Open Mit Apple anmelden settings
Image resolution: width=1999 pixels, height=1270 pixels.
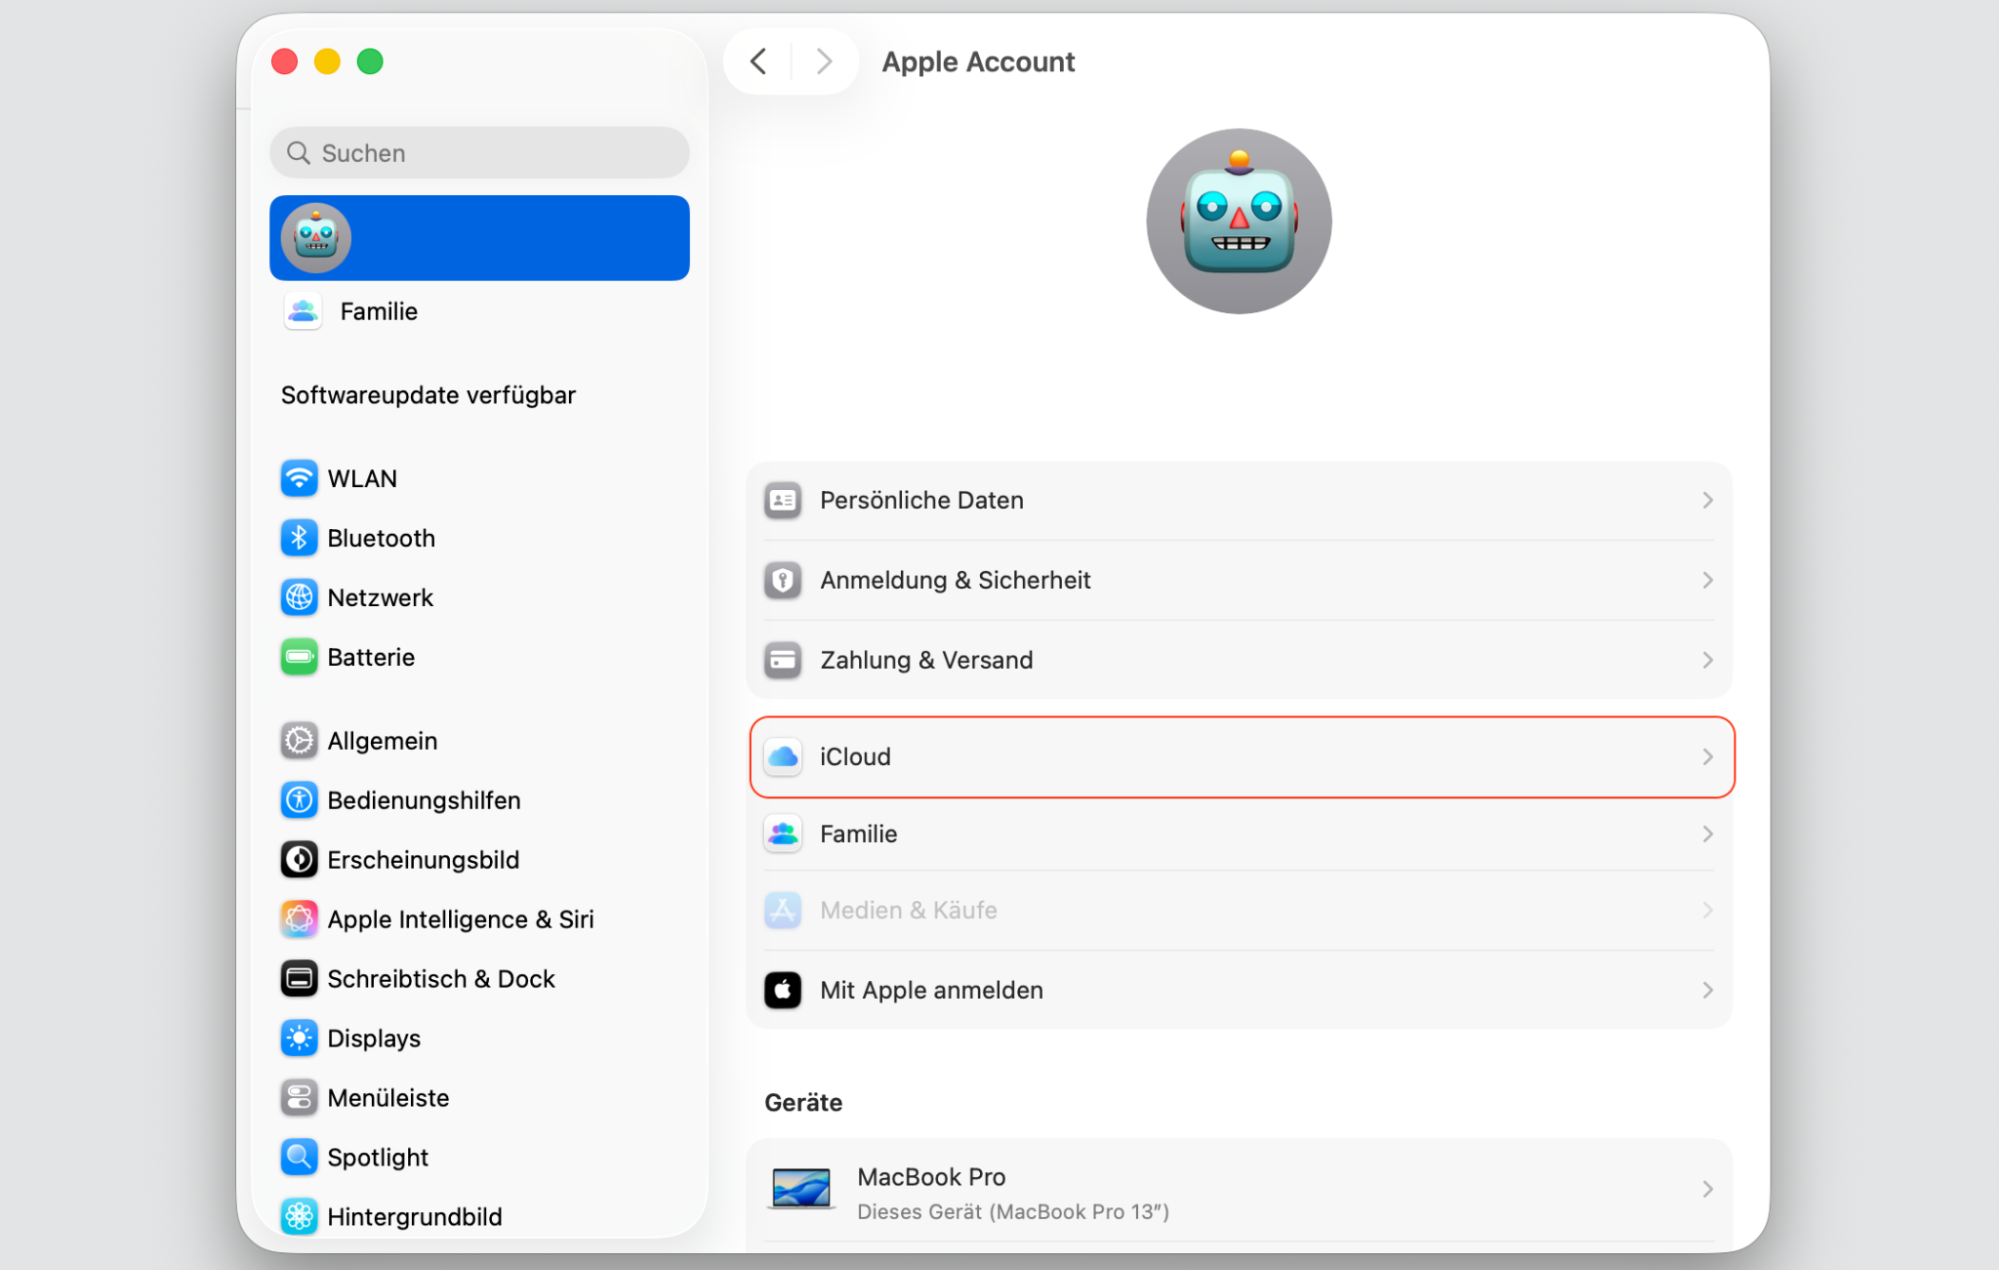pyautogui.click(x=1239, y=990)
